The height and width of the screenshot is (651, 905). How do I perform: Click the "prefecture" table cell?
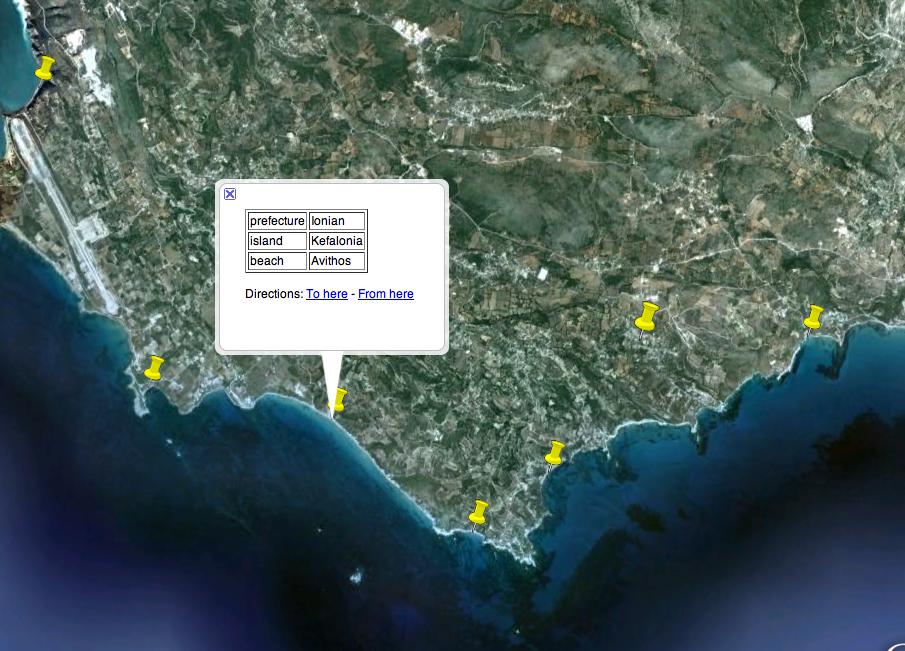pos(277,221)
